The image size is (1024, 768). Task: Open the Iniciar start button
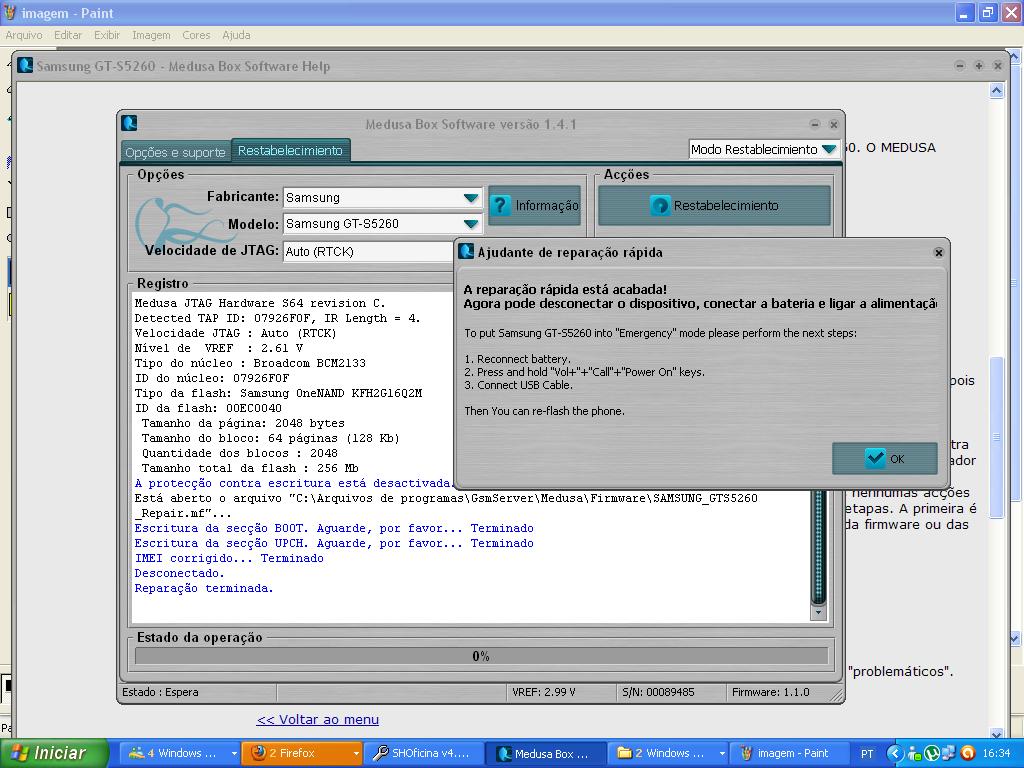click(54, 753)
